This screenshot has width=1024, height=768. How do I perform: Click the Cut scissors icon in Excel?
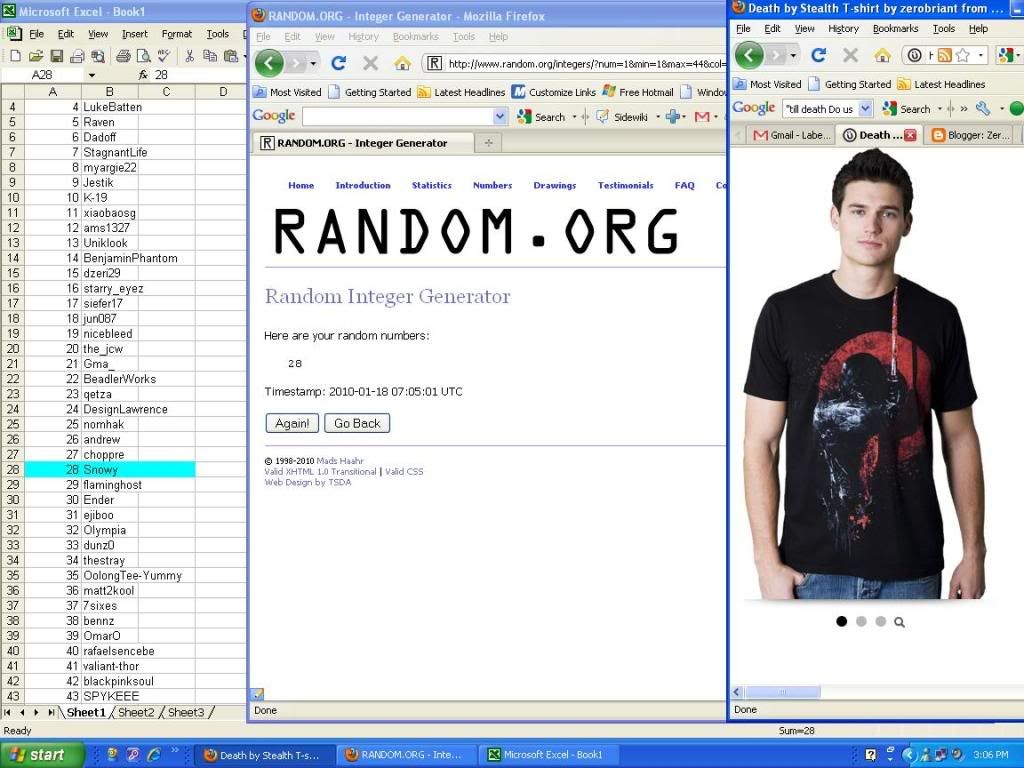click(x=189, y=56)
